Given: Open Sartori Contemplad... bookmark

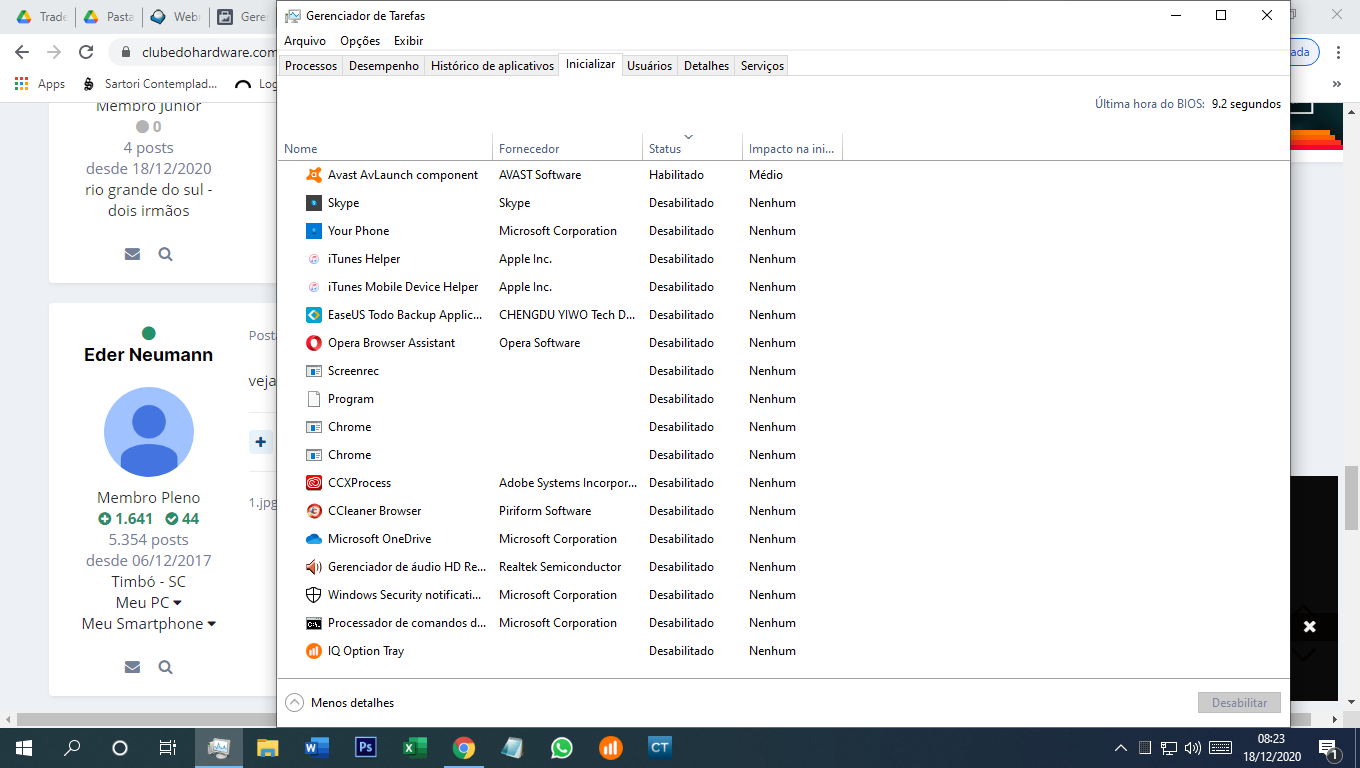Looking at the screenshot, I should pos(151,84).
